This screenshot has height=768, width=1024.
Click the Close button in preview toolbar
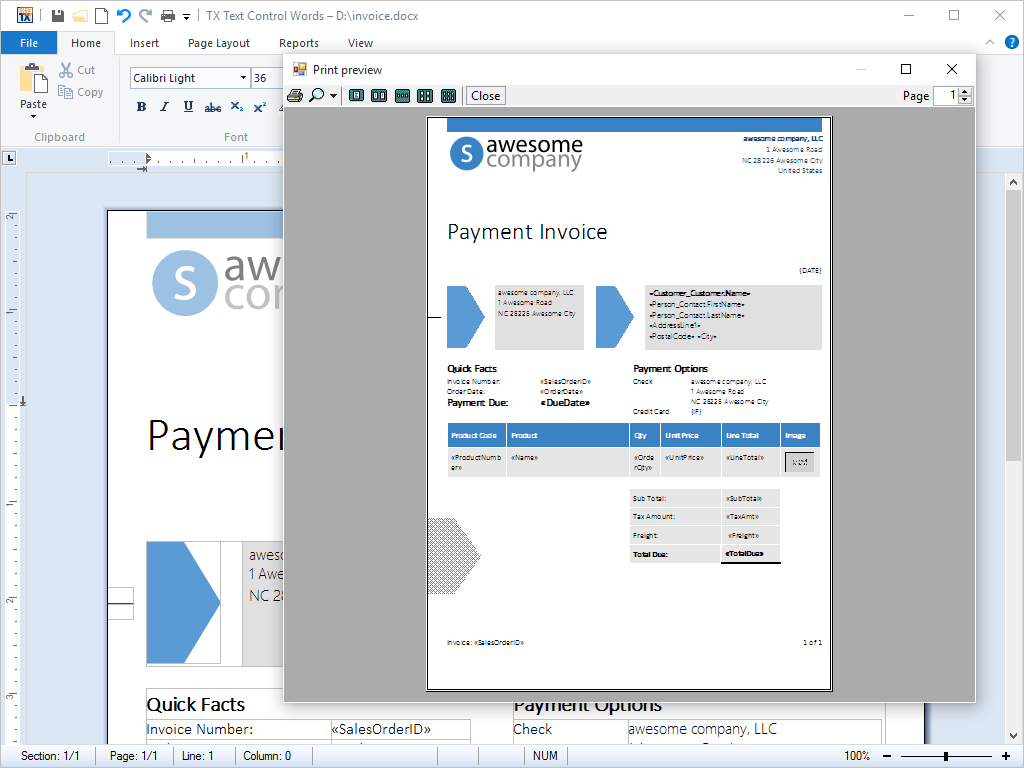coord(486,96)
